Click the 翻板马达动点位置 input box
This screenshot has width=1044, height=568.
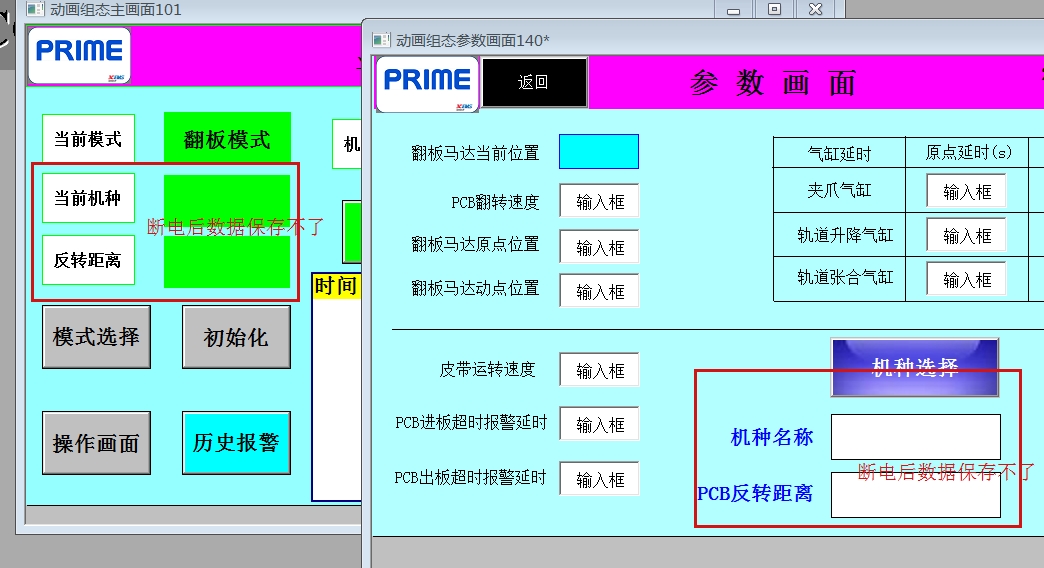coord(599,290)
